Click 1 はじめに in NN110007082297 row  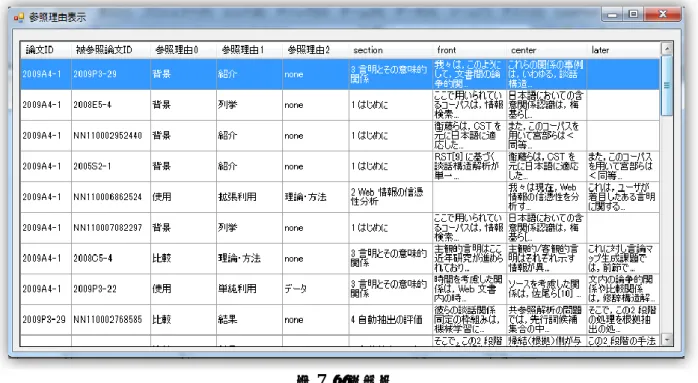390,228
